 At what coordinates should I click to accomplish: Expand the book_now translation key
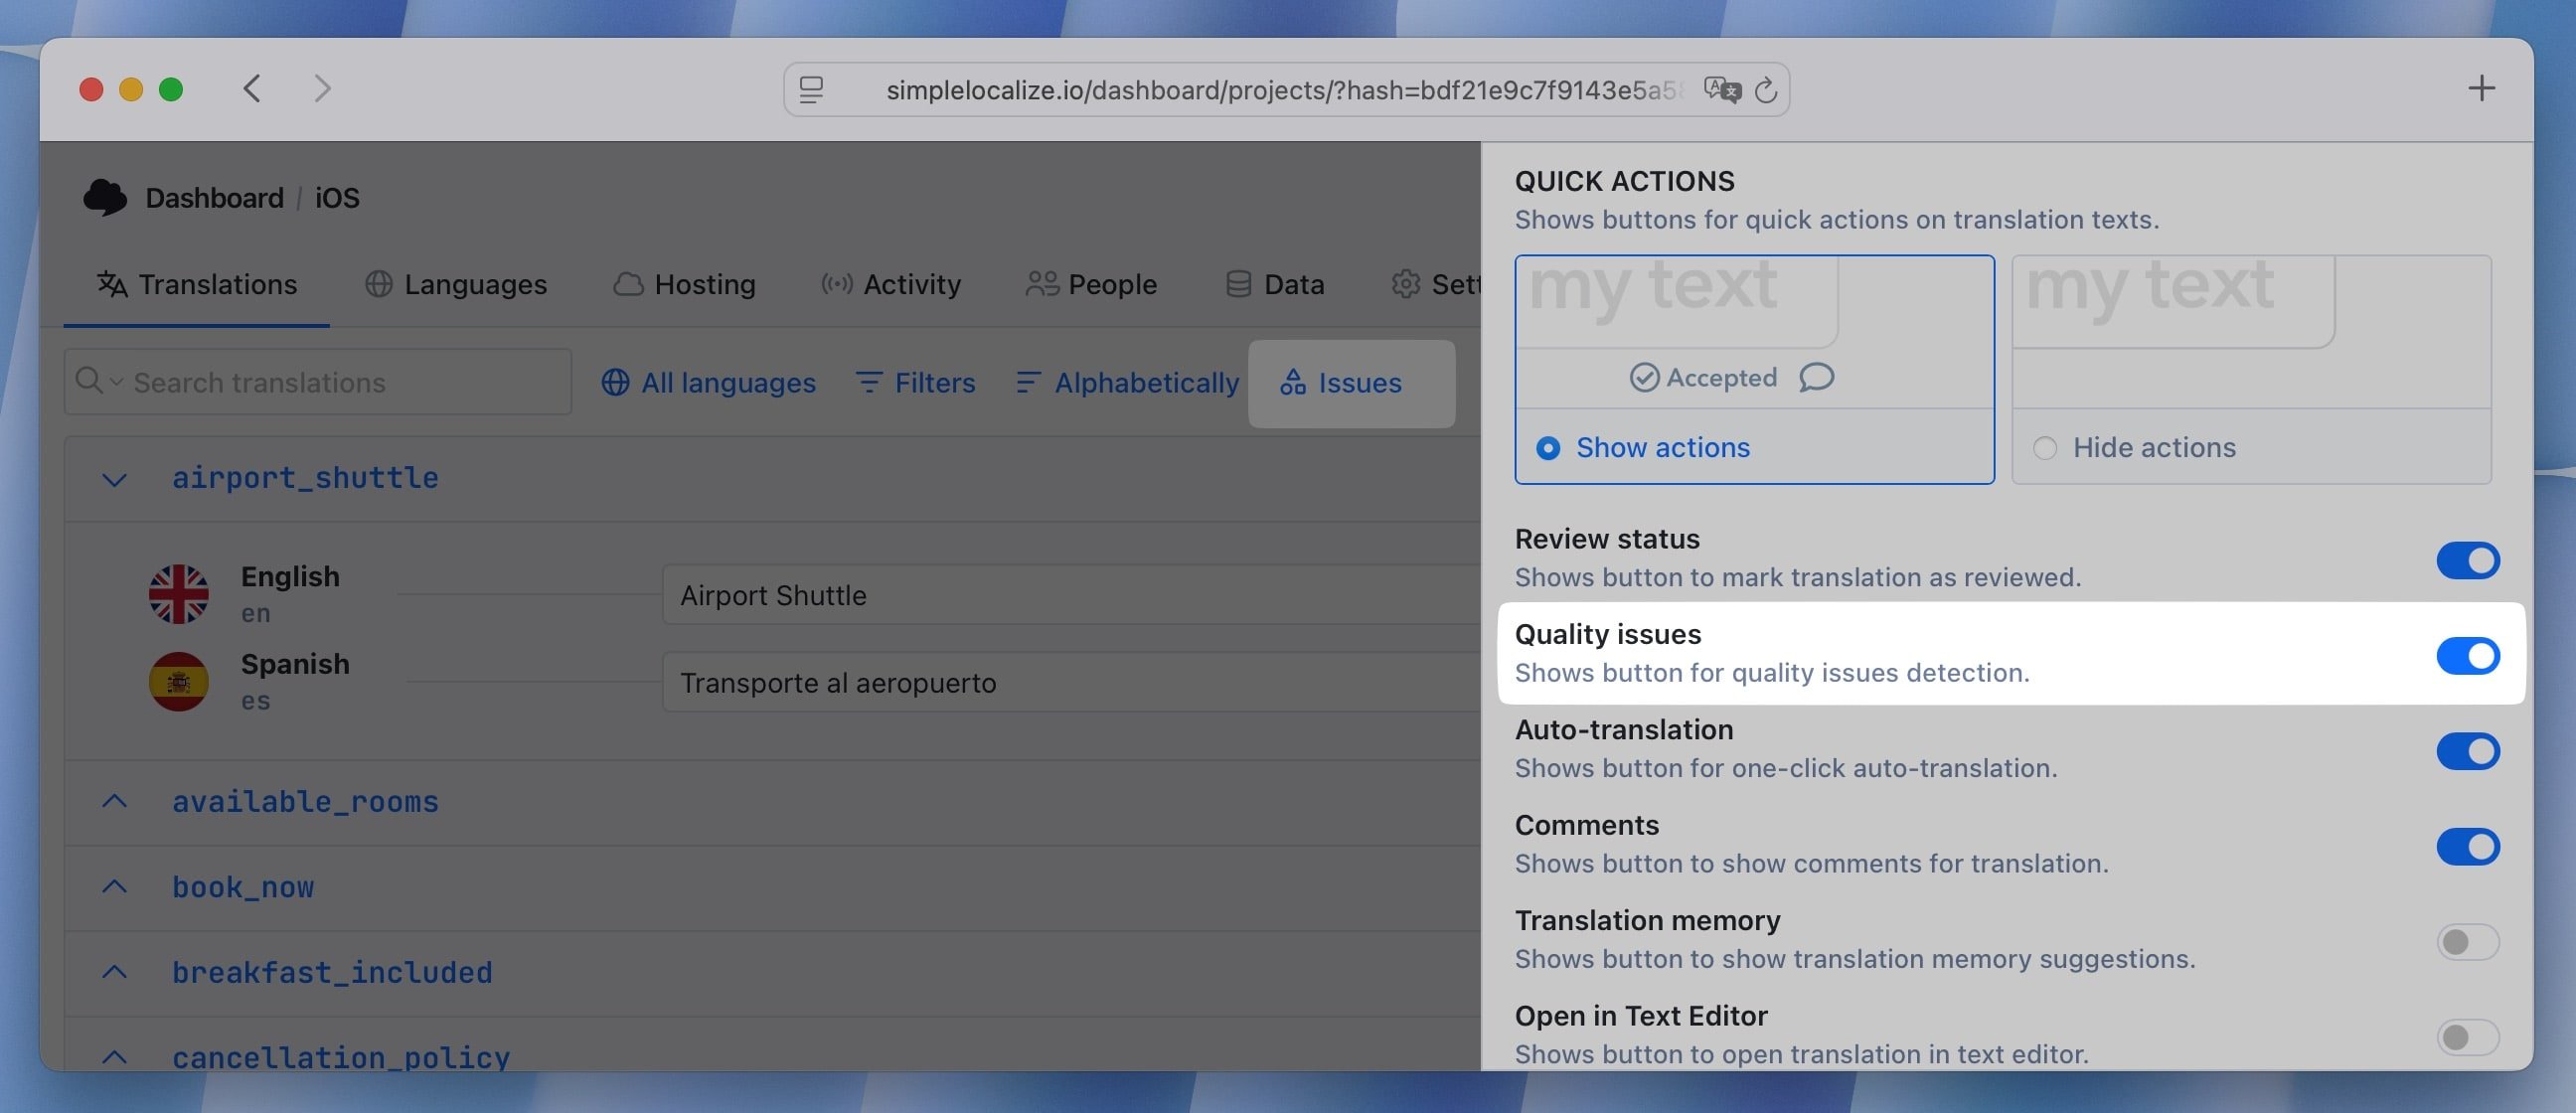[x=113, y=887]
